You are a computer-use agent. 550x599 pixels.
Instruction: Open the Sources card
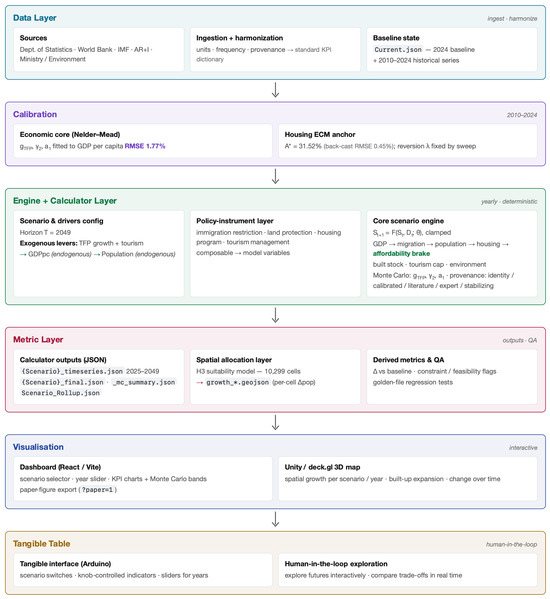pyautogui.click(x=99, y=49)
